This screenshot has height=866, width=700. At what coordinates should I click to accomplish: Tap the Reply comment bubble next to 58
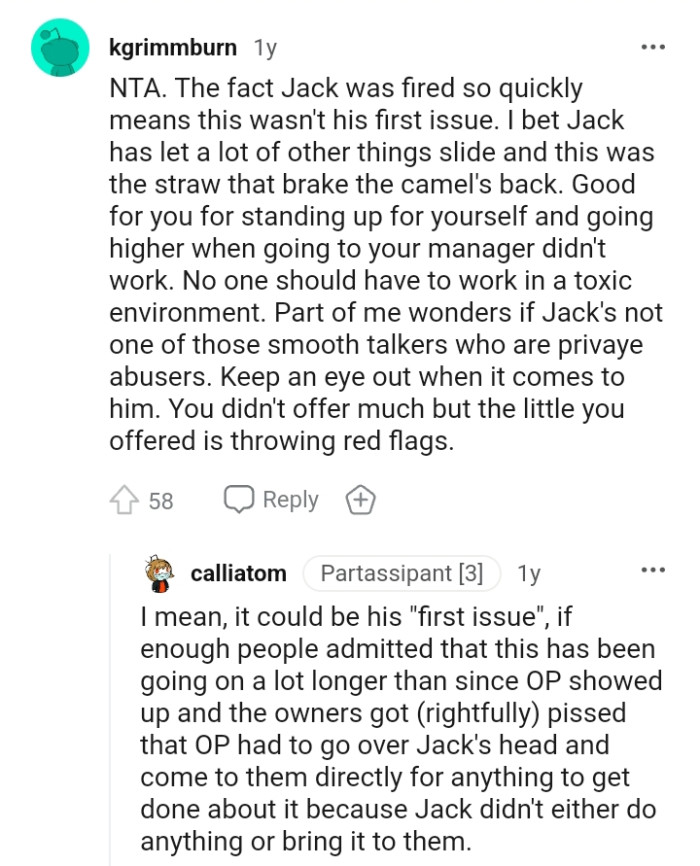click(x=238, y=498)
